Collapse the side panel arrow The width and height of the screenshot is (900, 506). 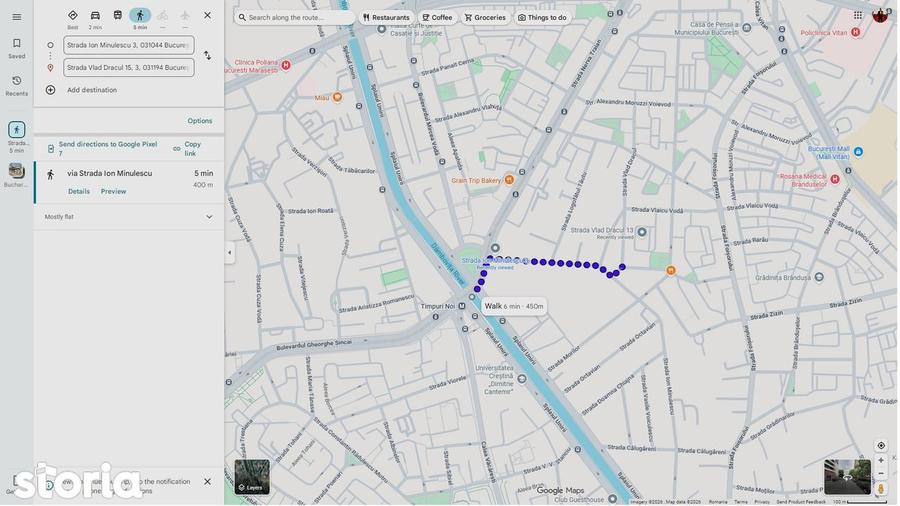(230, 252)
